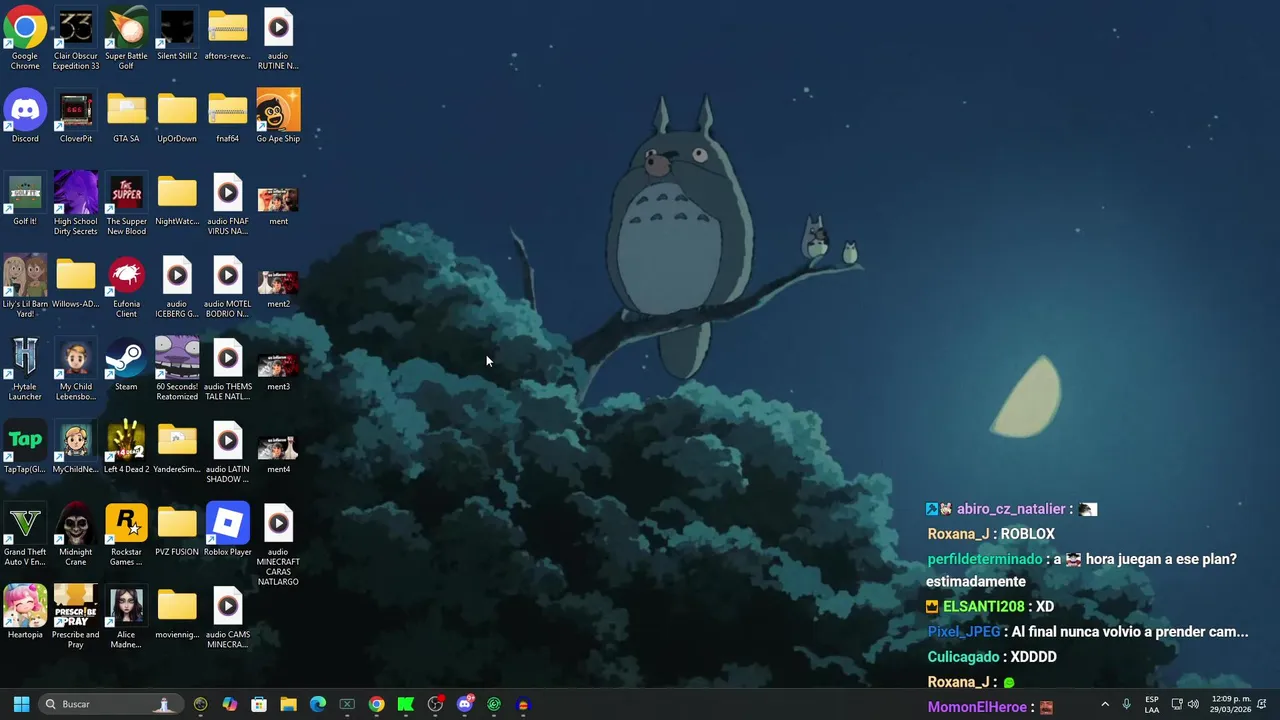The width and height of the screenshot is (1280, 720).
Task: Select audio MOTEL BODRIO N... file
Action: pyautogui.click(x=227, y=287)
